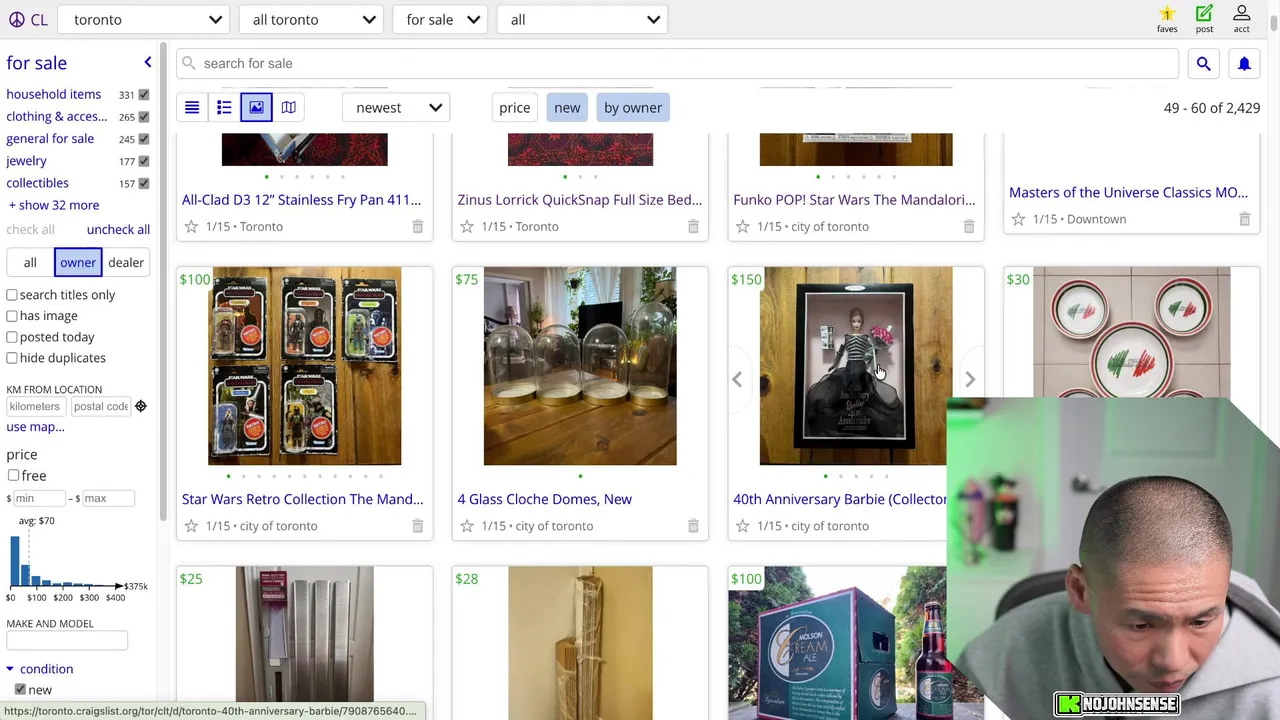This screenshot has height=720, width=1280.
Task: Favorite the 40th Anniversary Barbie listing
Action: pos(742,526)
